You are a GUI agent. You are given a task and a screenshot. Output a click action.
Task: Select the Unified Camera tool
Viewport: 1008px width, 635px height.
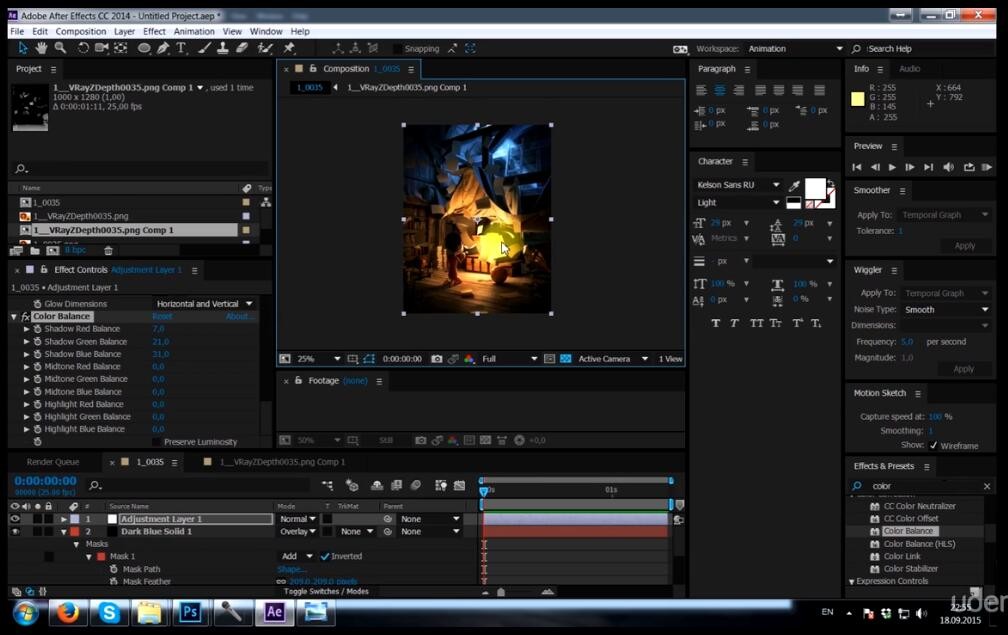point(102,48)
